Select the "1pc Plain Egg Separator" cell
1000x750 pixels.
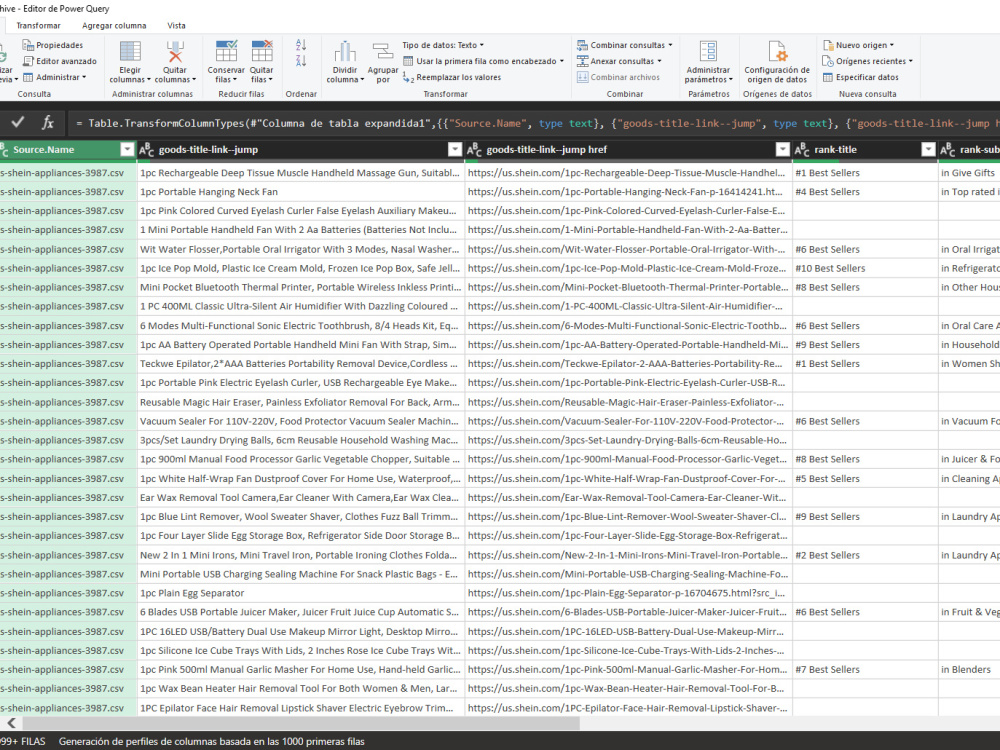coord(301,593)
